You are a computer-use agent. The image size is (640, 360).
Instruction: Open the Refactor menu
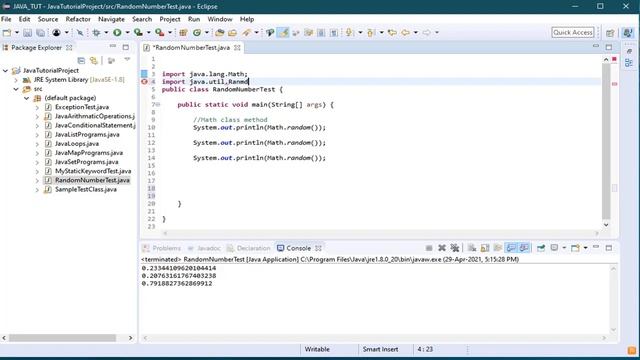coord(78,19)
